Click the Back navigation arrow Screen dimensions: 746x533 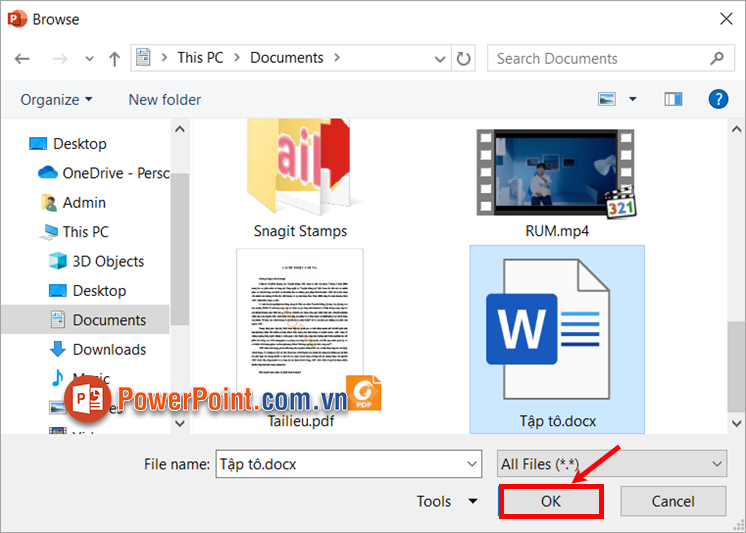coord(22,59)
